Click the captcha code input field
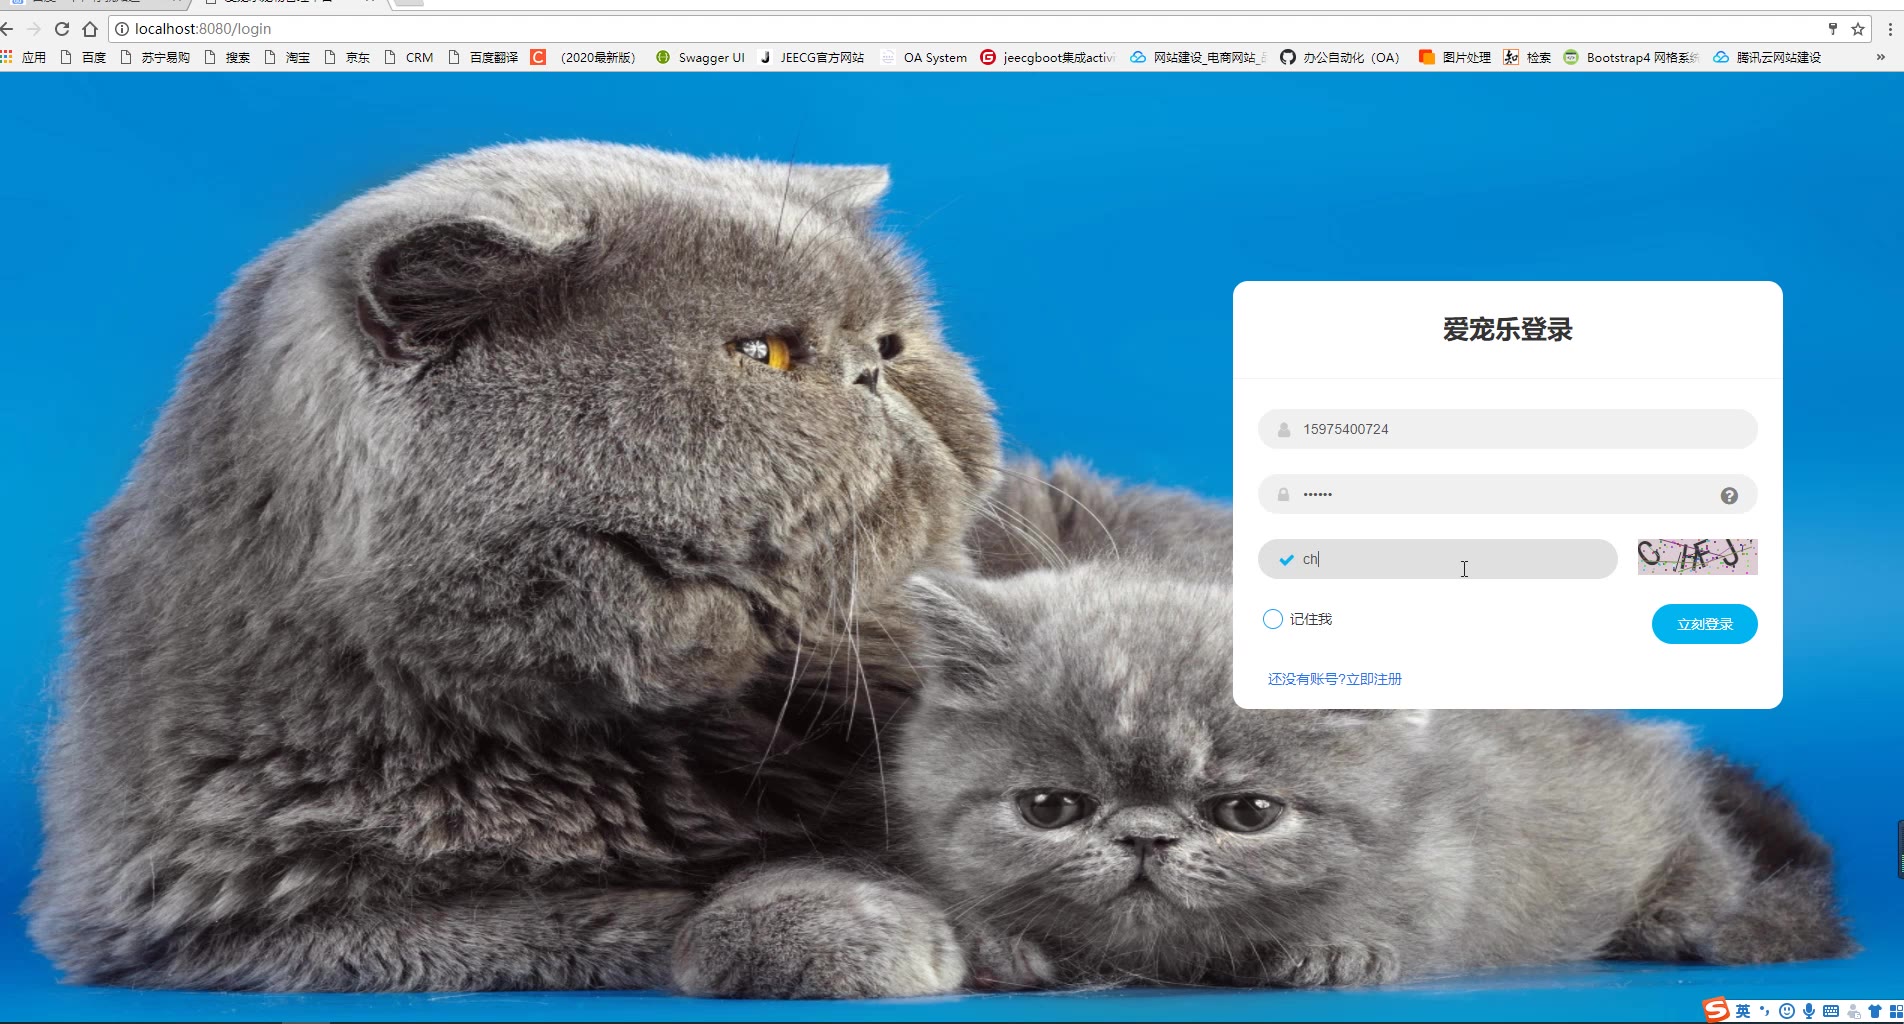The width and height of the screenshot is (1904, 1024). [x=1437, y=559]
